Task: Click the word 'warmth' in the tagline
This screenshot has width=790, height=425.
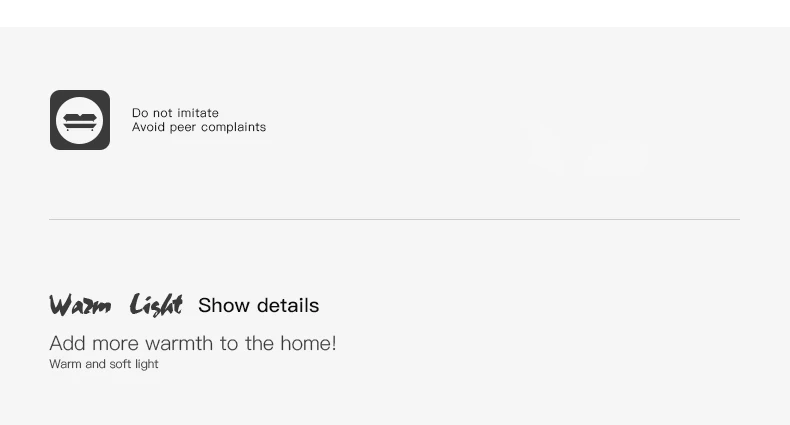Action: [x=179, y=343]
